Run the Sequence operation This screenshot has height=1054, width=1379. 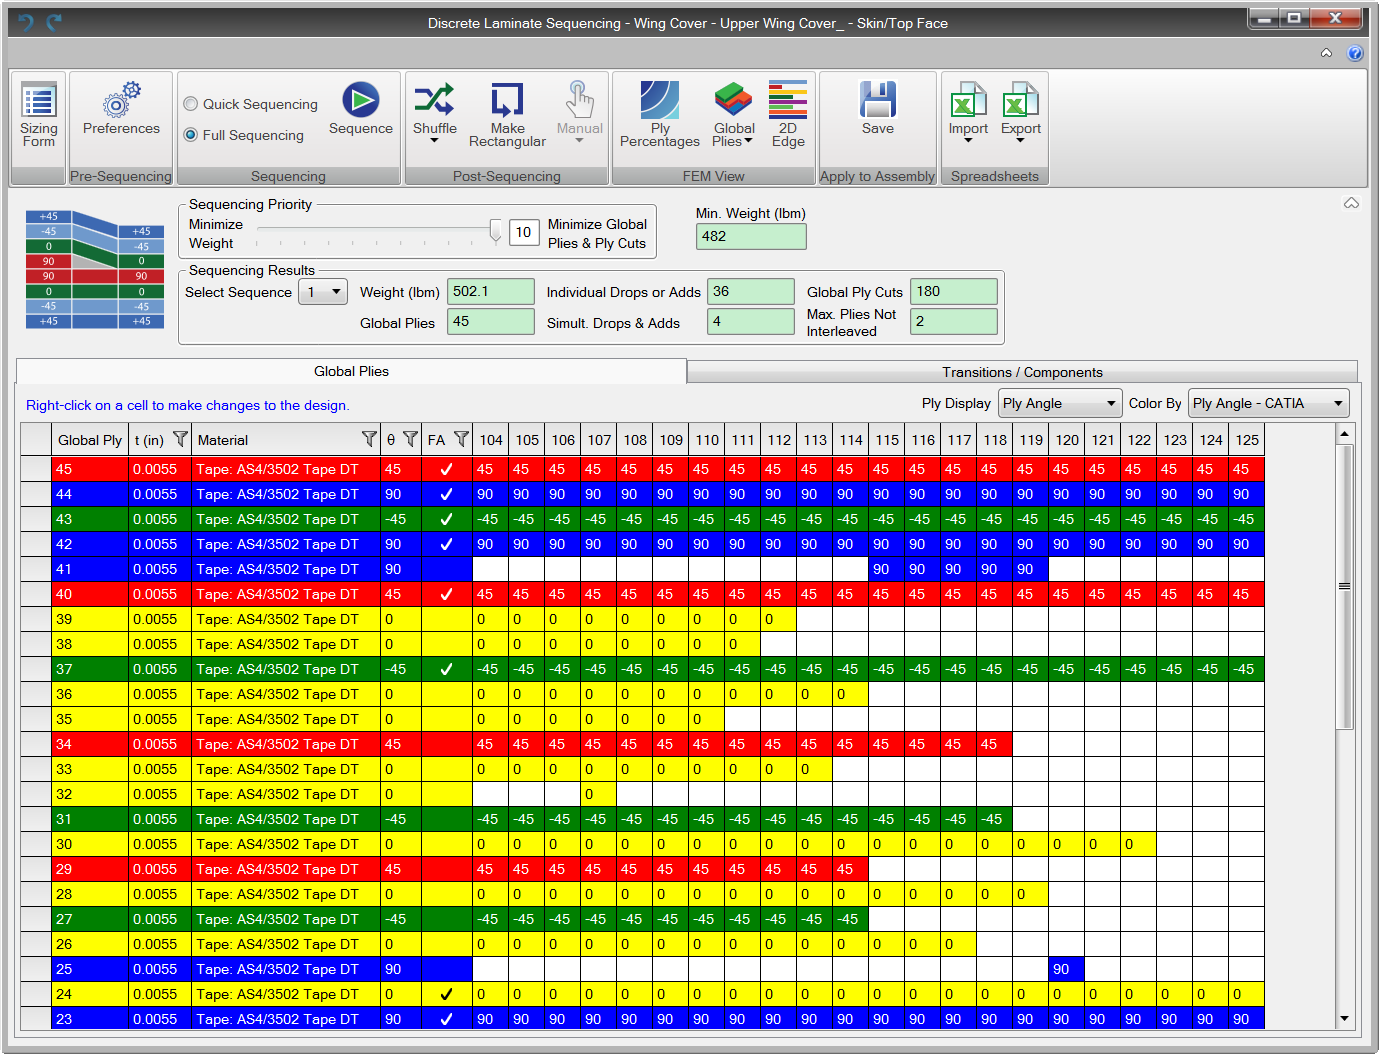click(x=360, y=110)
